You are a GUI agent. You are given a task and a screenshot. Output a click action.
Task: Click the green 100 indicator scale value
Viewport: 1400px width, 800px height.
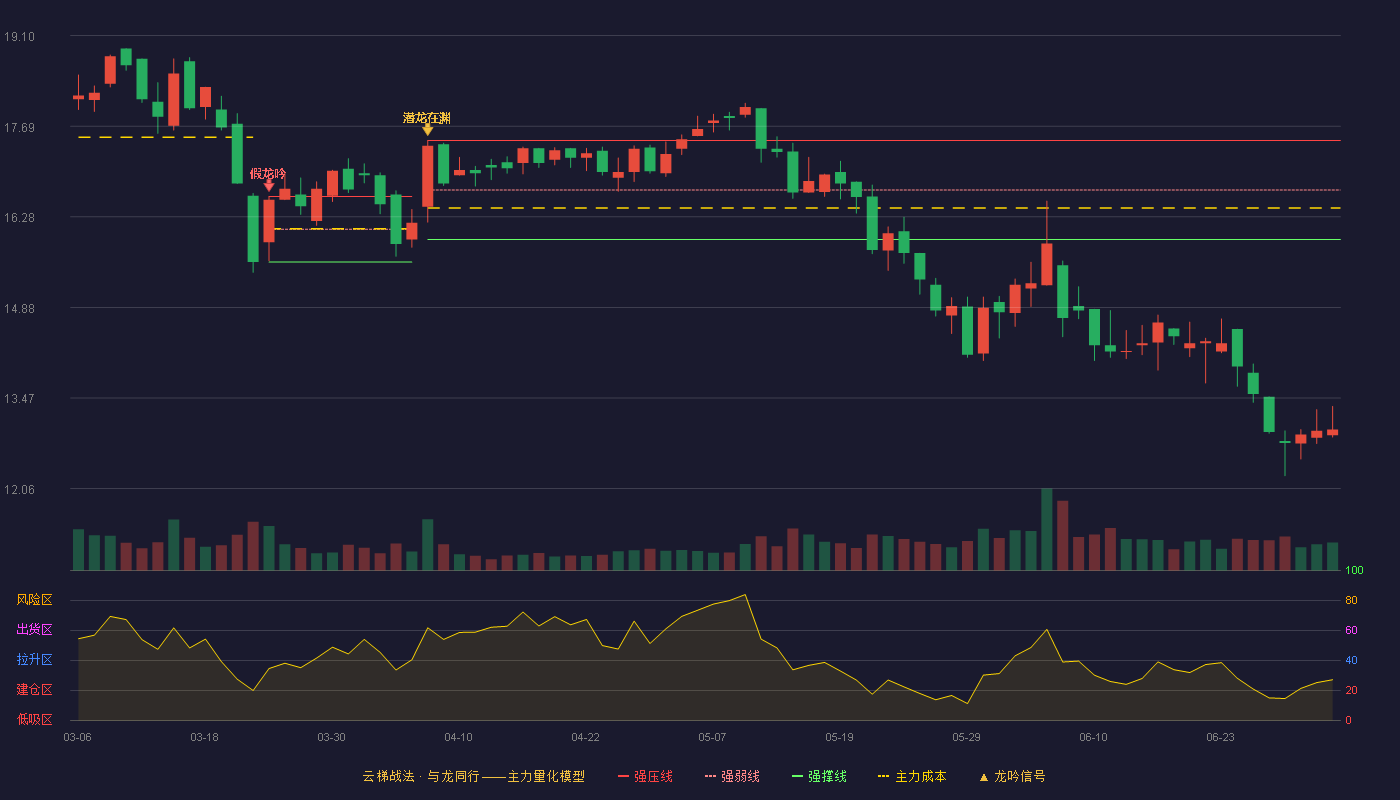(1354, 571)
